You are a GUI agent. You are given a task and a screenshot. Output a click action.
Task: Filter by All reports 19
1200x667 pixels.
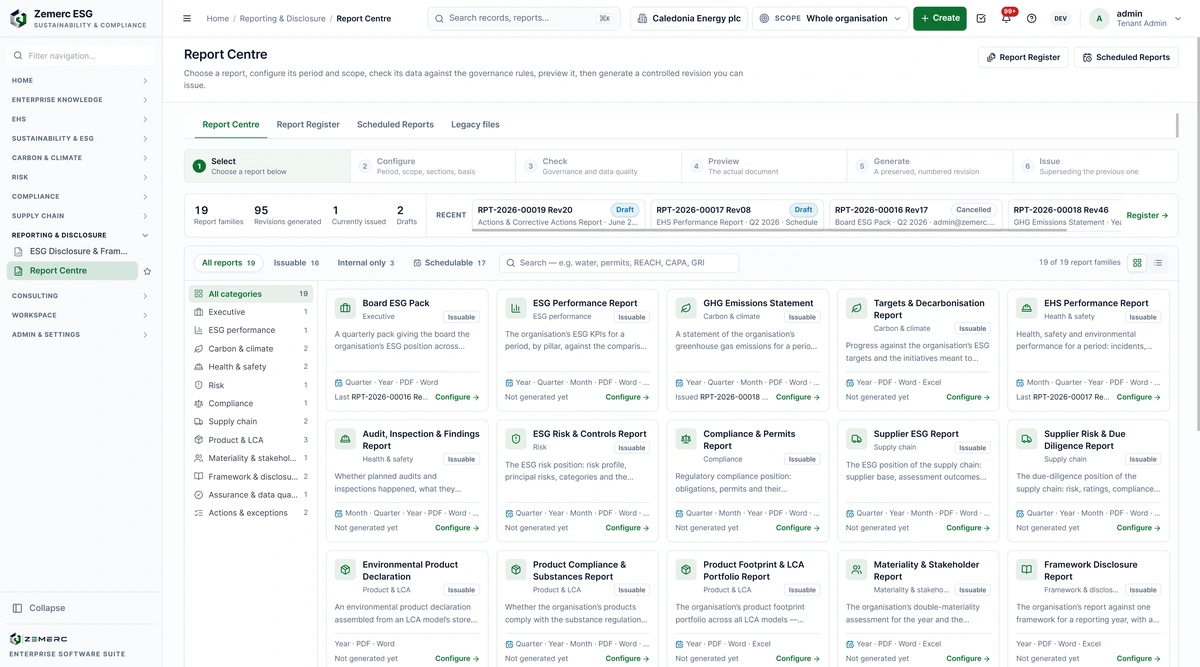(229, 263)
